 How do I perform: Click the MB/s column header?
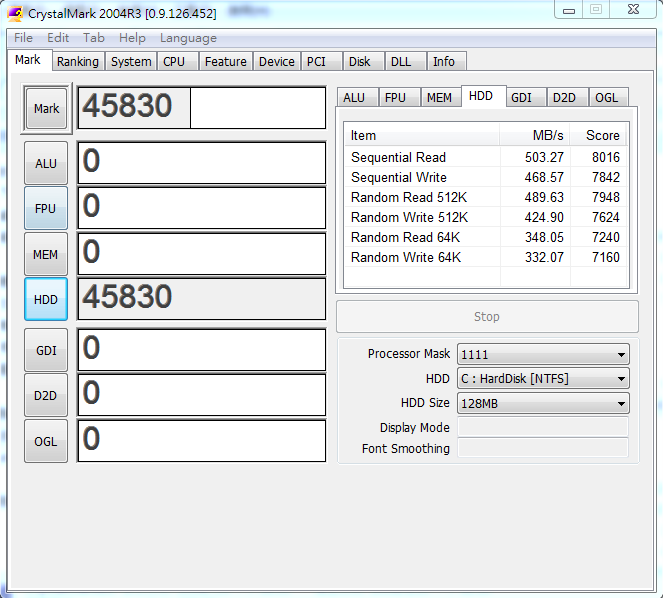coord(535,135)
